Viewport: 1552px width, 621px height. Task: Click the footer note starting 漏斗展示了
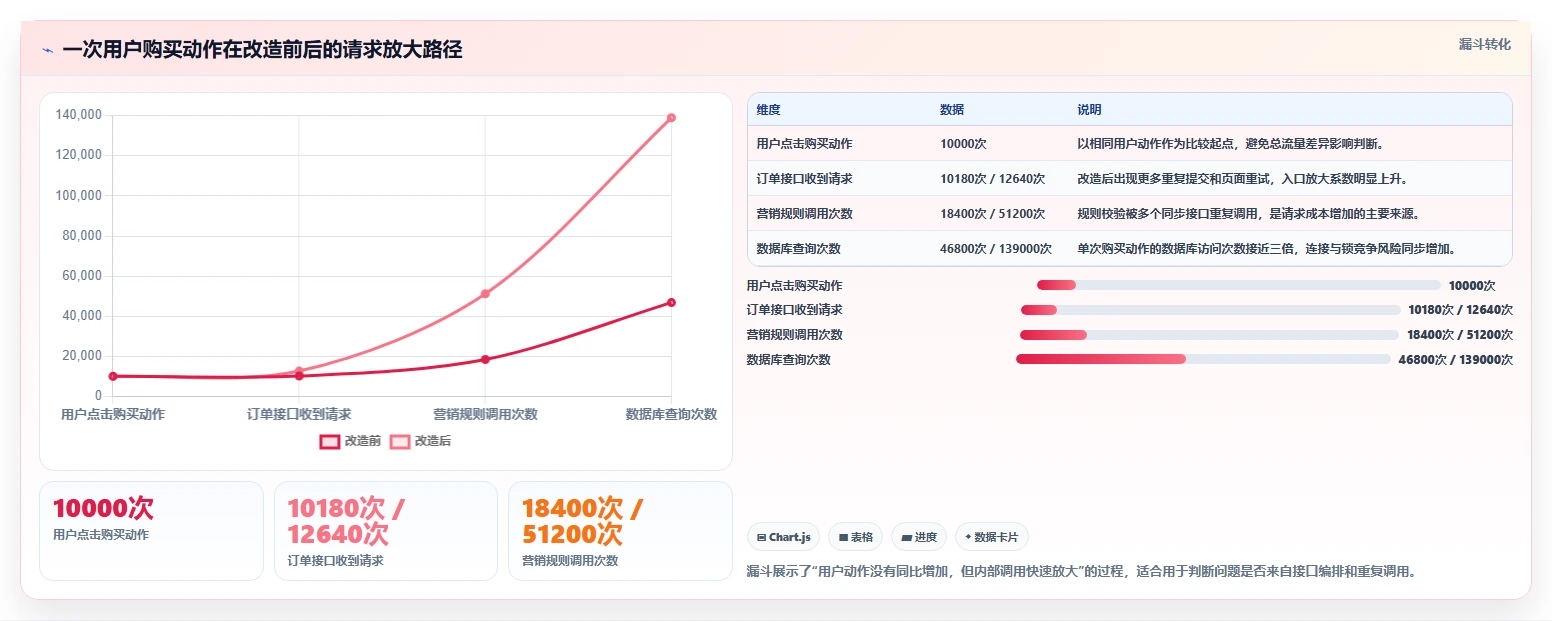[x=1082, y=572]
